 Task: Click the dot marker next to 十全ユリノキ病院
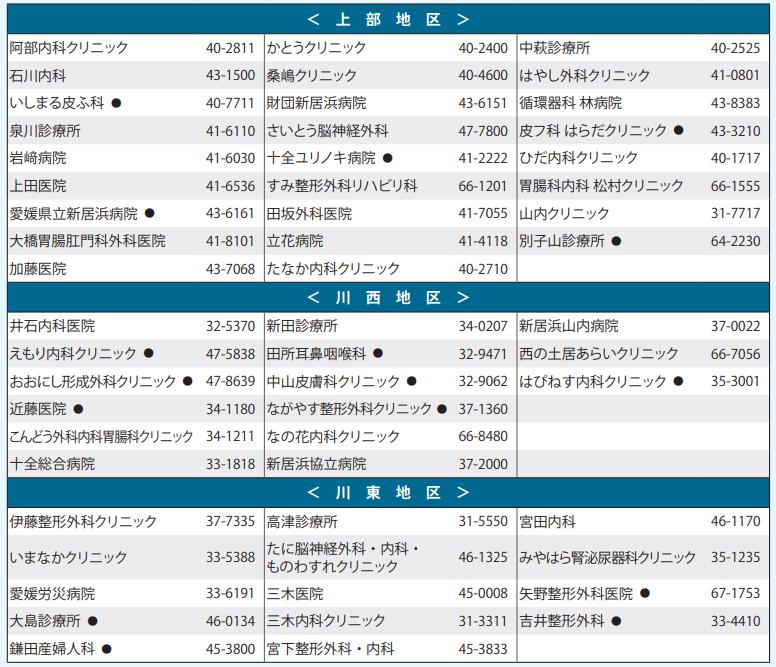[x=388, y=158]
